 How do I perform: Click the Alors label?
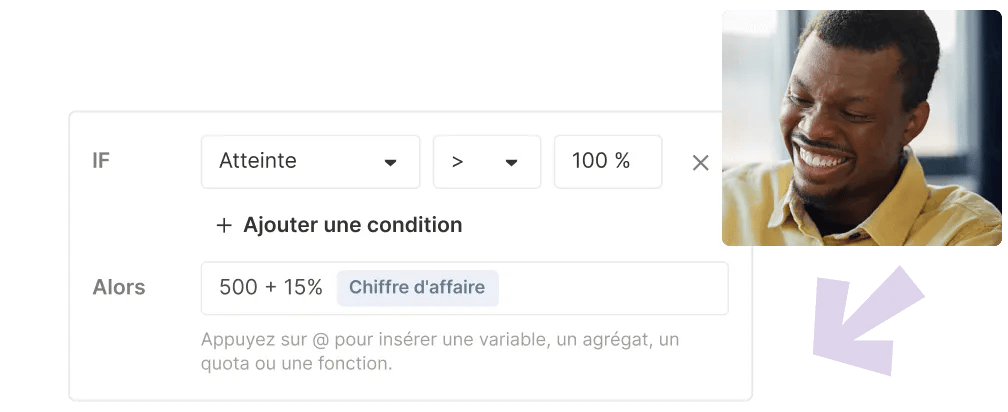point(119,287)
